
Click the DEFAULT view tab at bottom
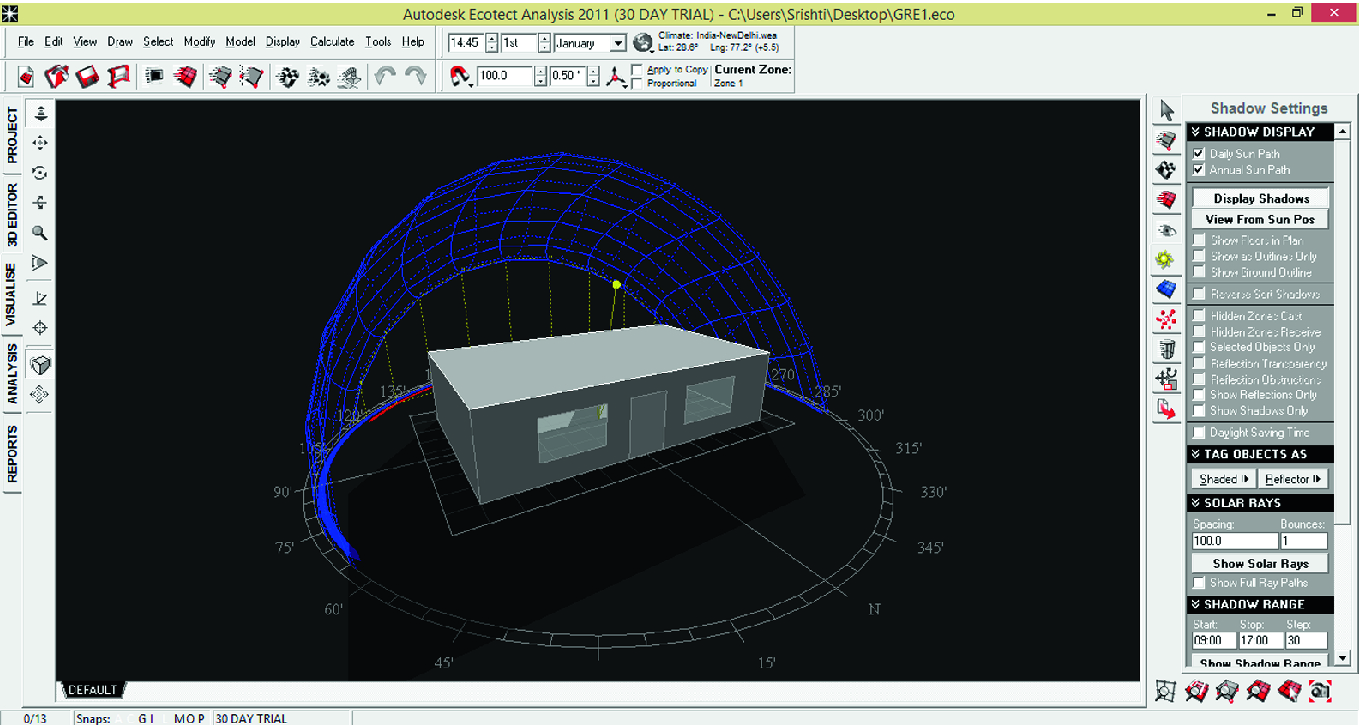click(x=92, y=690)
